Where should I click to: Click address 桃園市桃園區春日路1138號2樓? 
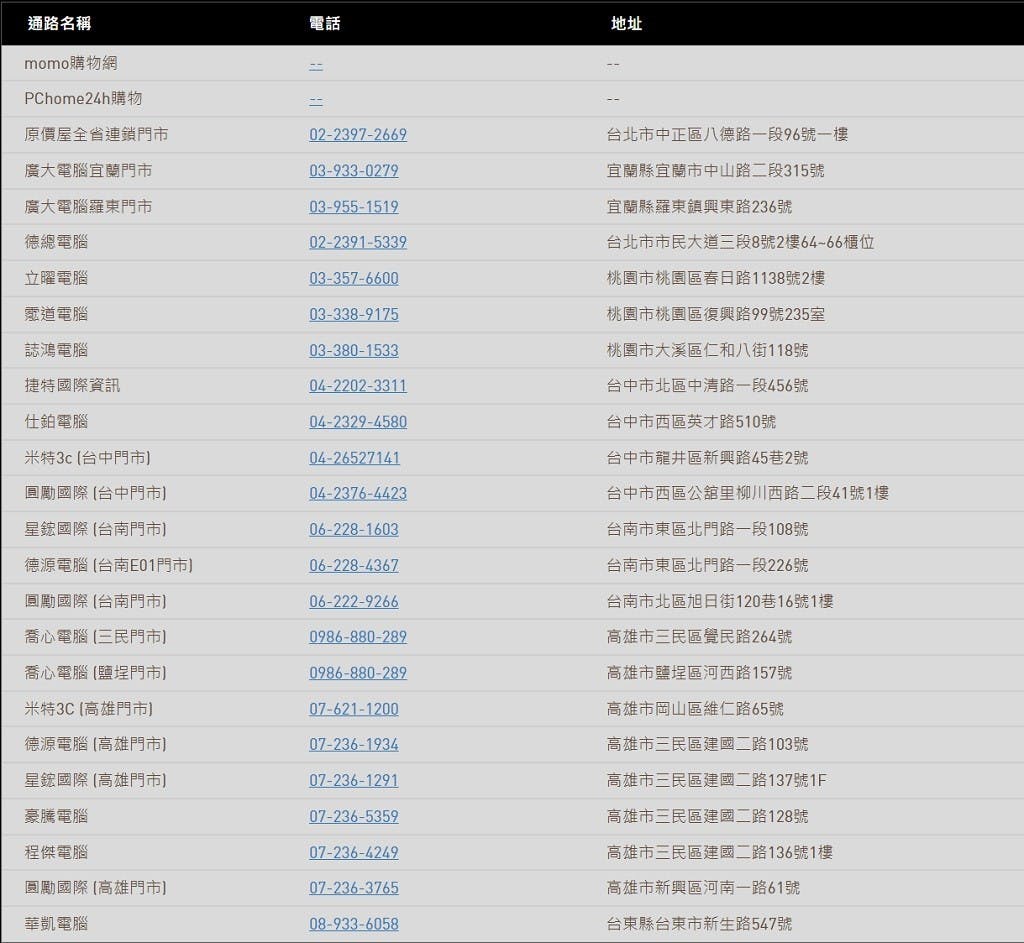716,278
